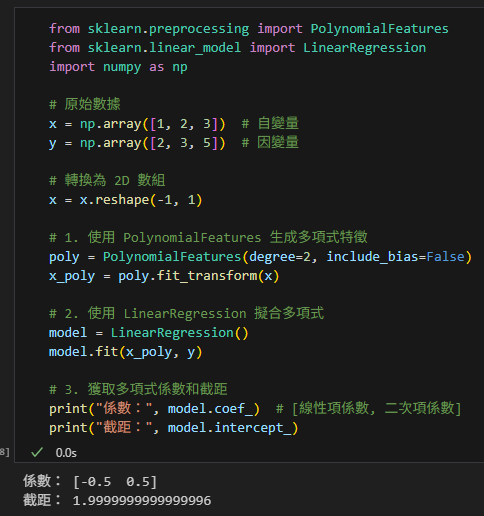Click the line "model.fit(x_poly, y)"
The height and width of the screenshot is (516, 484).
[x=126, y=352]
